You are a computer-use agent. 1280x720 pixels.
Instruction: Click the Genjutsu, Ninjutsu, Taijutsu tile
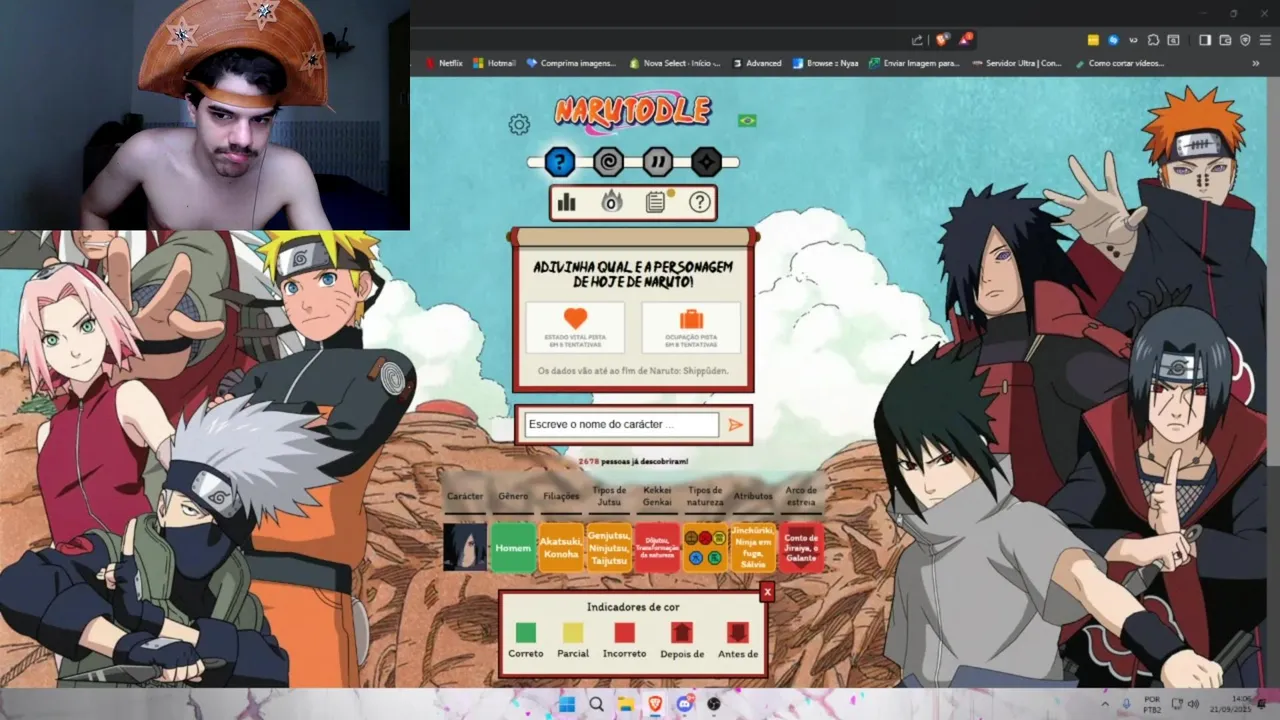point(609,547)
